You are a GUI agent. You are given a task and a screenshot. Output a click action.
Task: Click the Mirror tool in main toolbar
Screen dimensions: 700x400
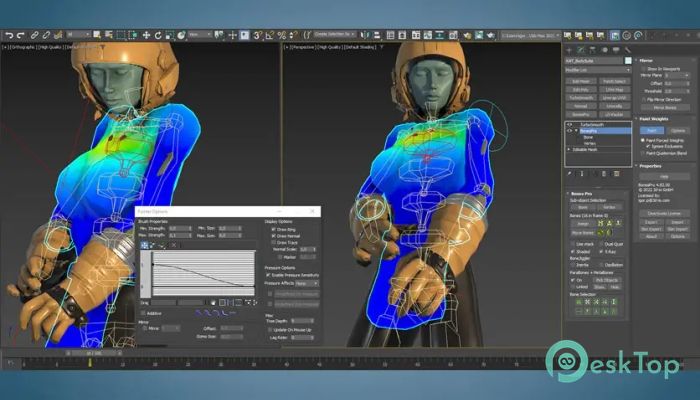pyautogui.click(x=365, y=35)
